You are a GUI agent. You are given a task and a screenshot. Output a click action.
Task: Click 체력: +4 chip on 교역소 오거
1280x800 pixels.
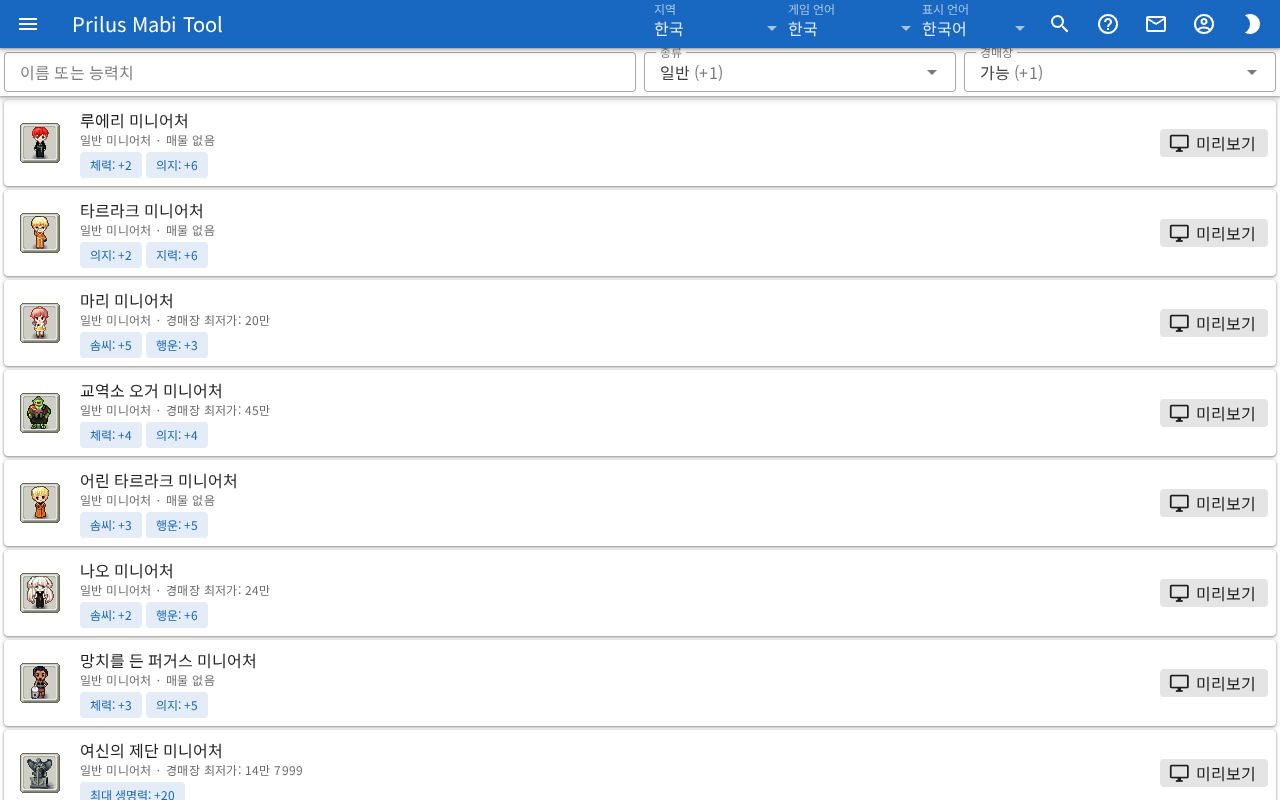point(111,435)
